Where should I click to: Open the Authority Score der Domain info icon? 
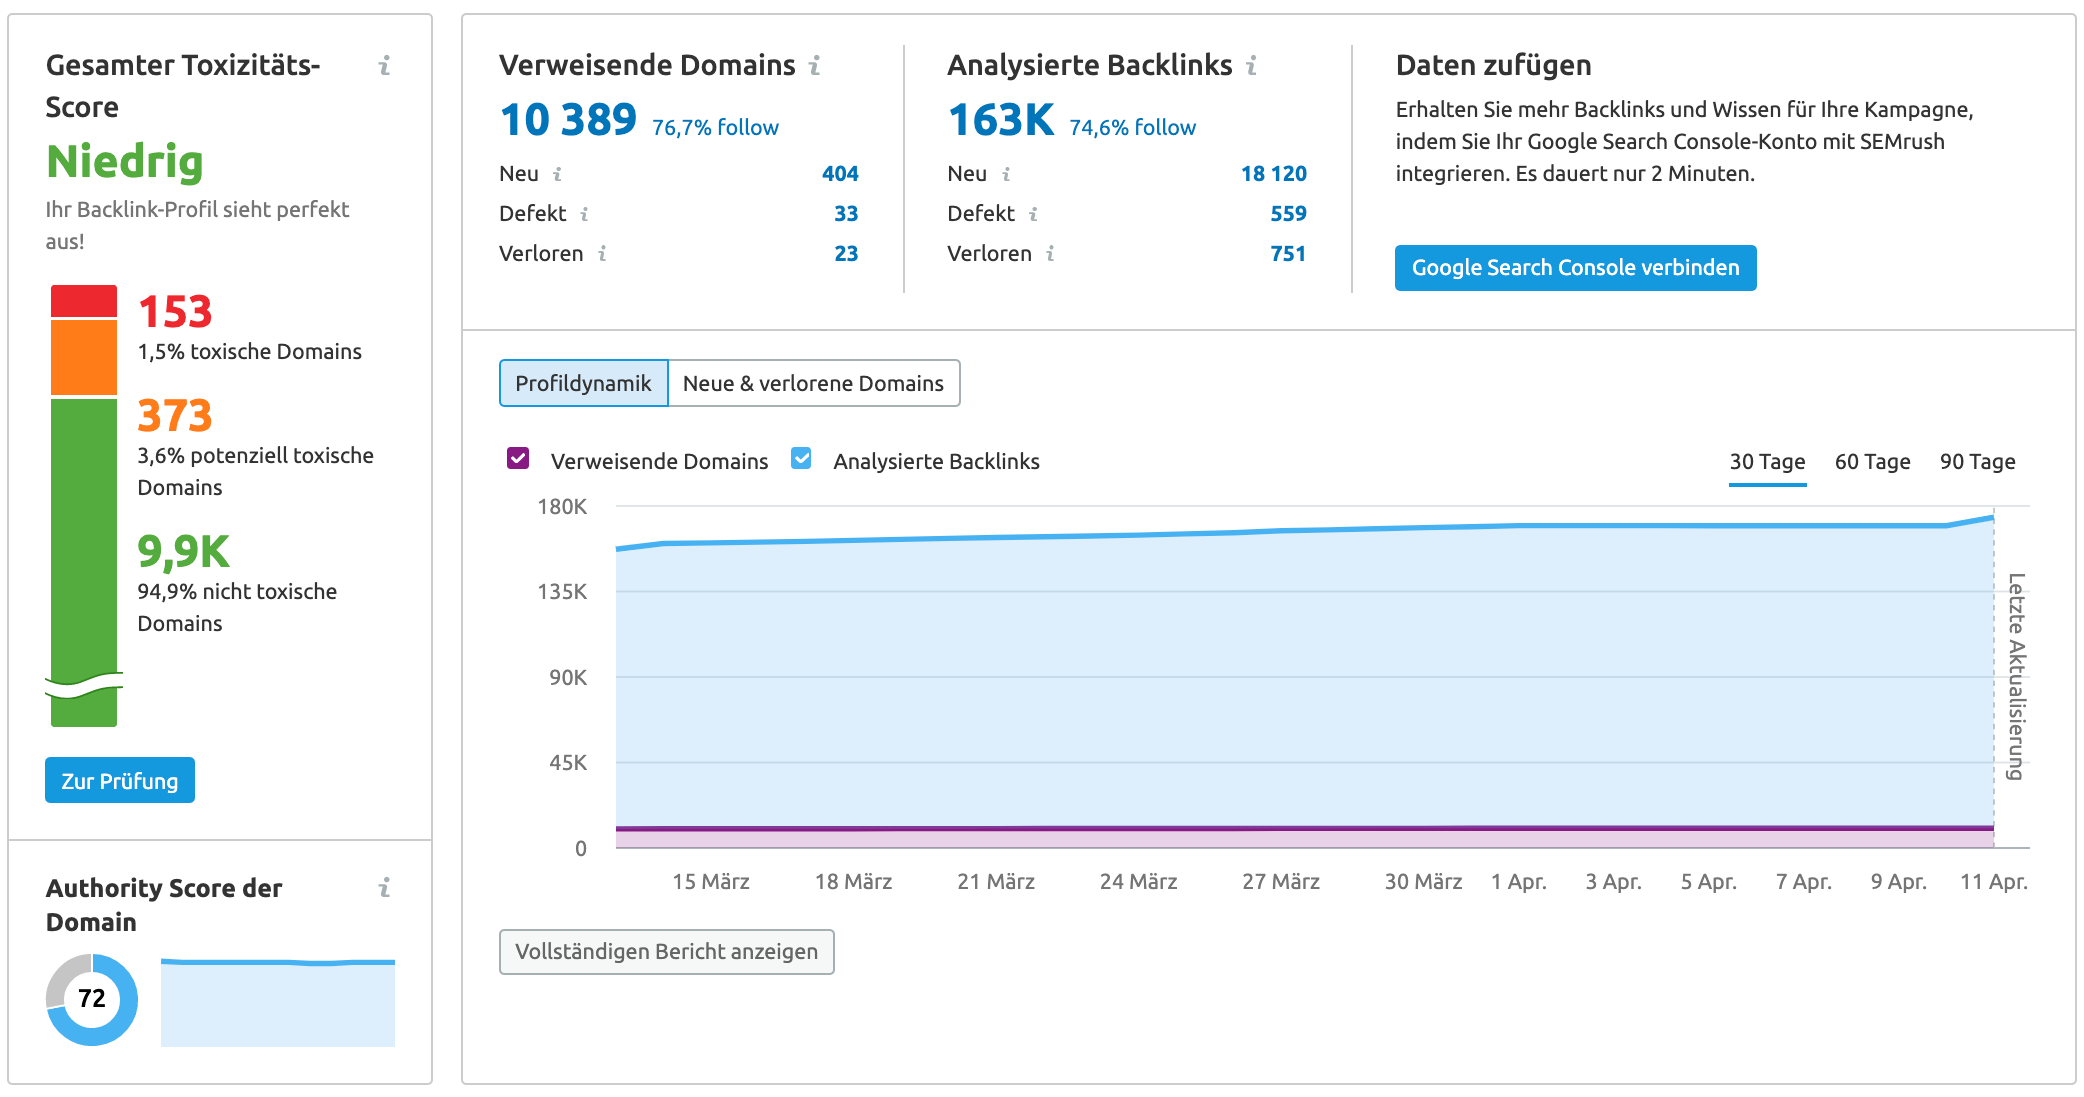tap(385, 888)
